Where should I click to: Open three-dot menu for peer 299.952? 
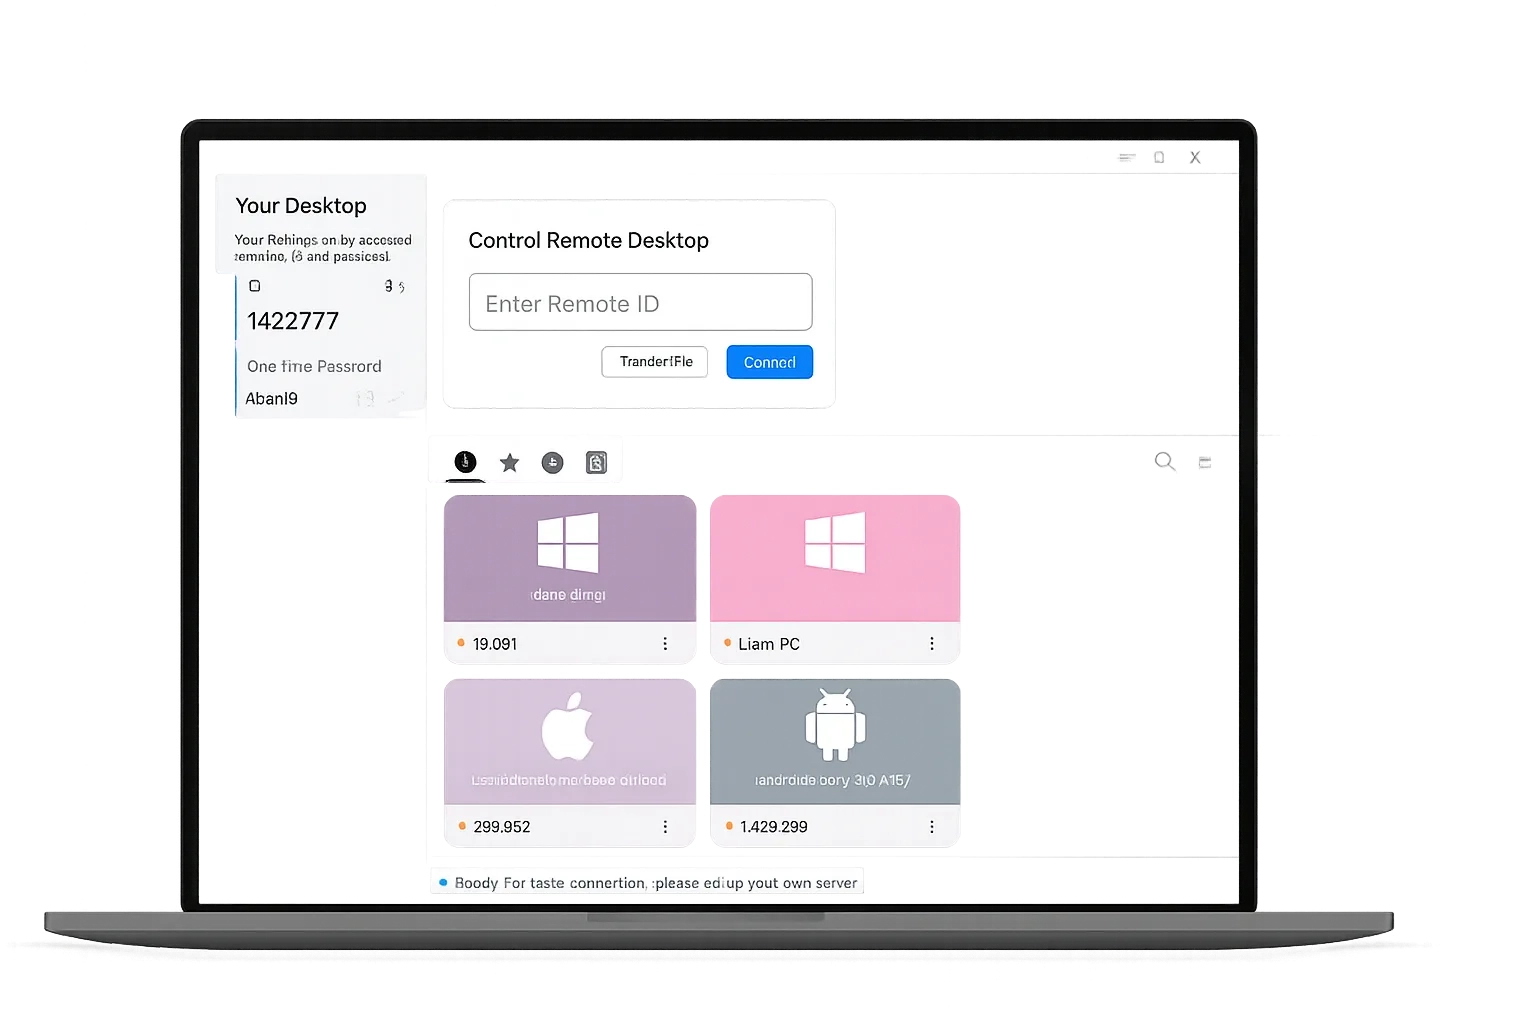(665, 827)
